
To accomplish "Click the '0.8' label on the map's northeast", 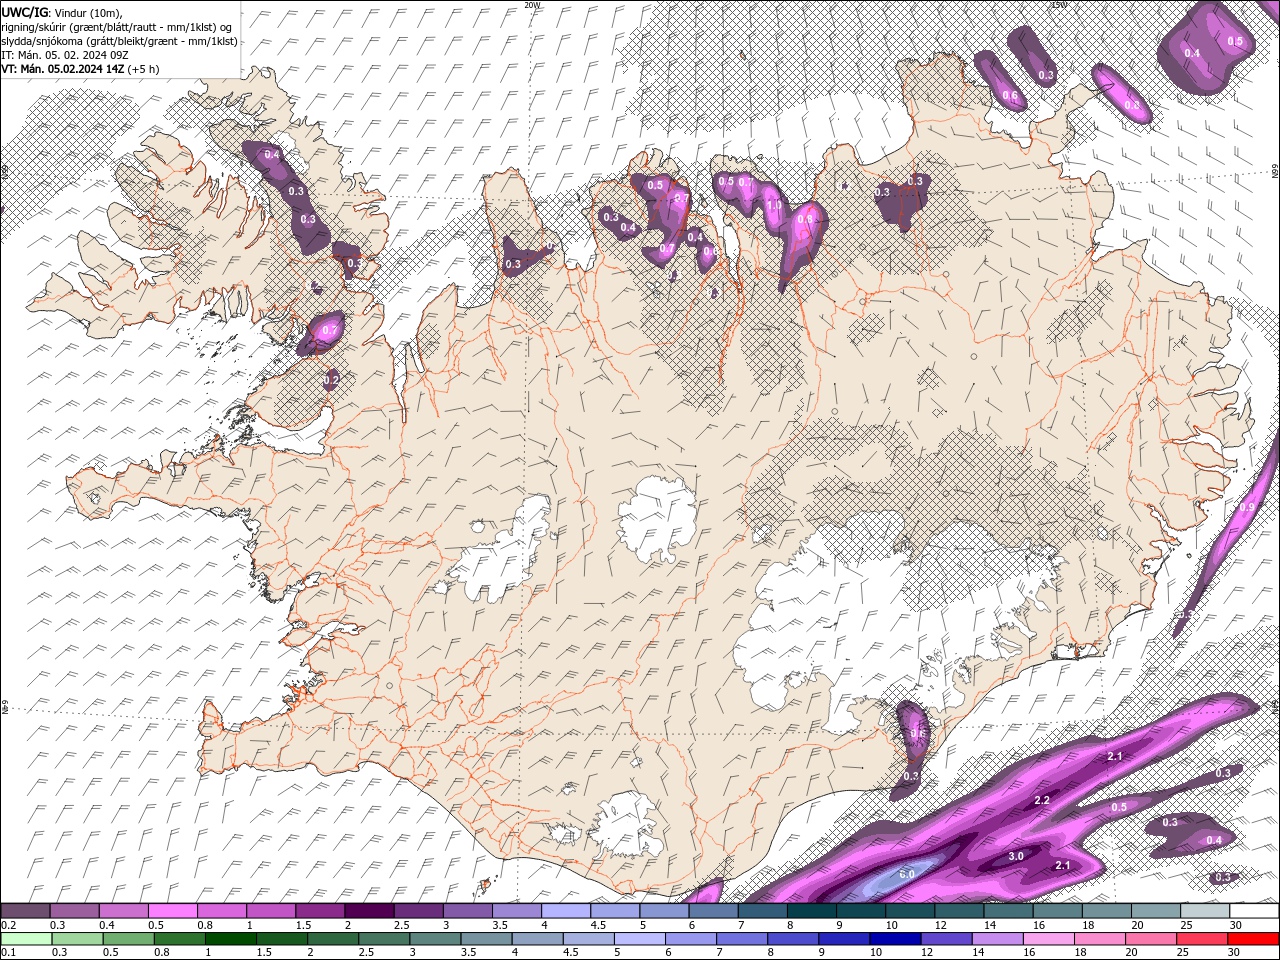I will (x=1132, y=104).
